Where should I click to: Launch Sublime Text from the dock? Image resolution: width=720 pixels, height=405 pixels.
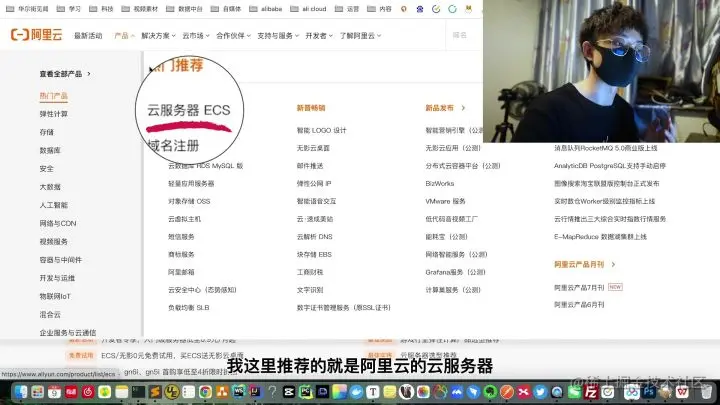coord(155,392)
